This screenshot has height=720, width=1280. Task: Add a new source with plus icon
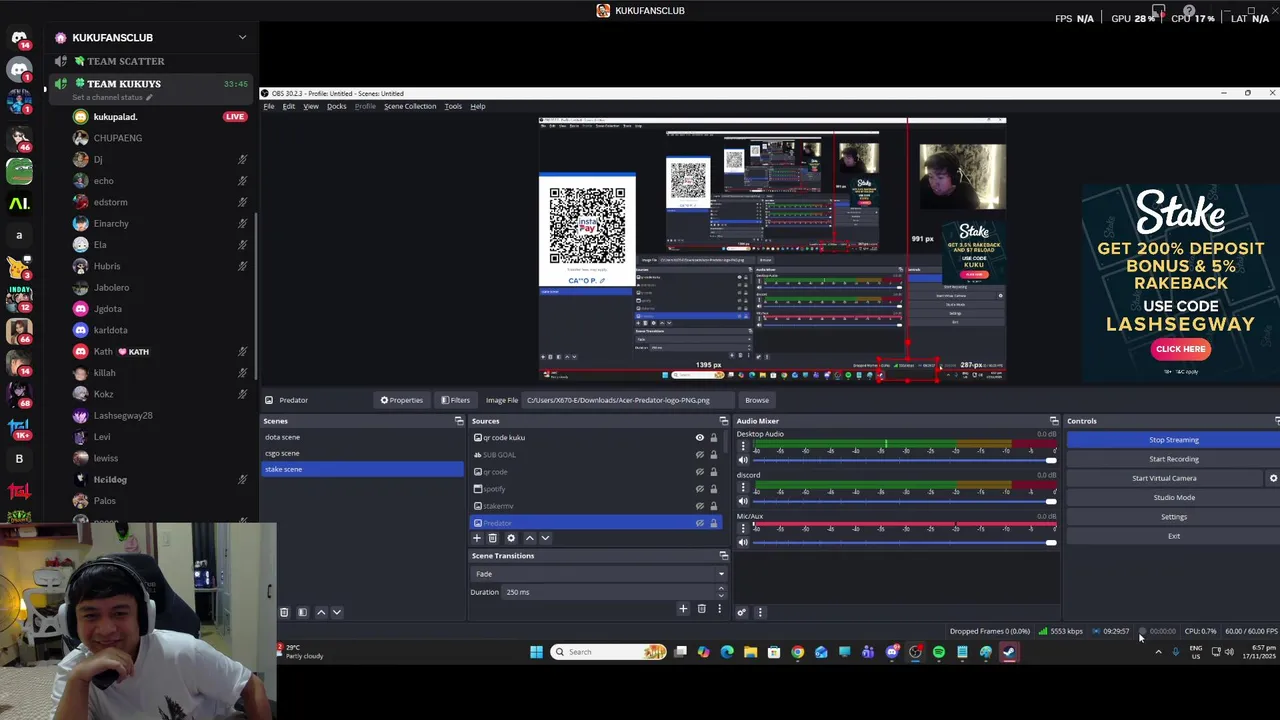click(x=477, y=538)
